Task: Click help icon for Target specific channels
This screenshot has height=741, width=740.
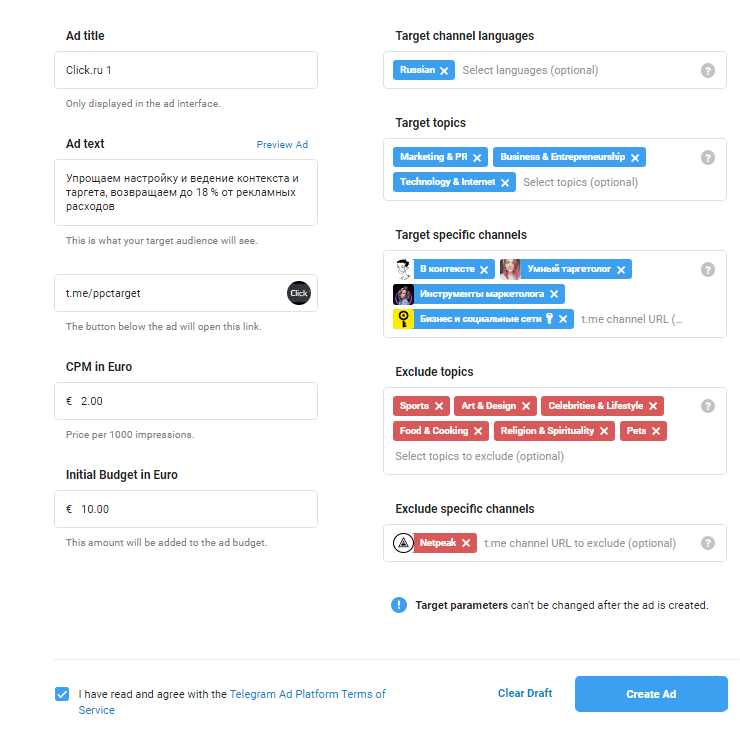Action: point(708,270)
